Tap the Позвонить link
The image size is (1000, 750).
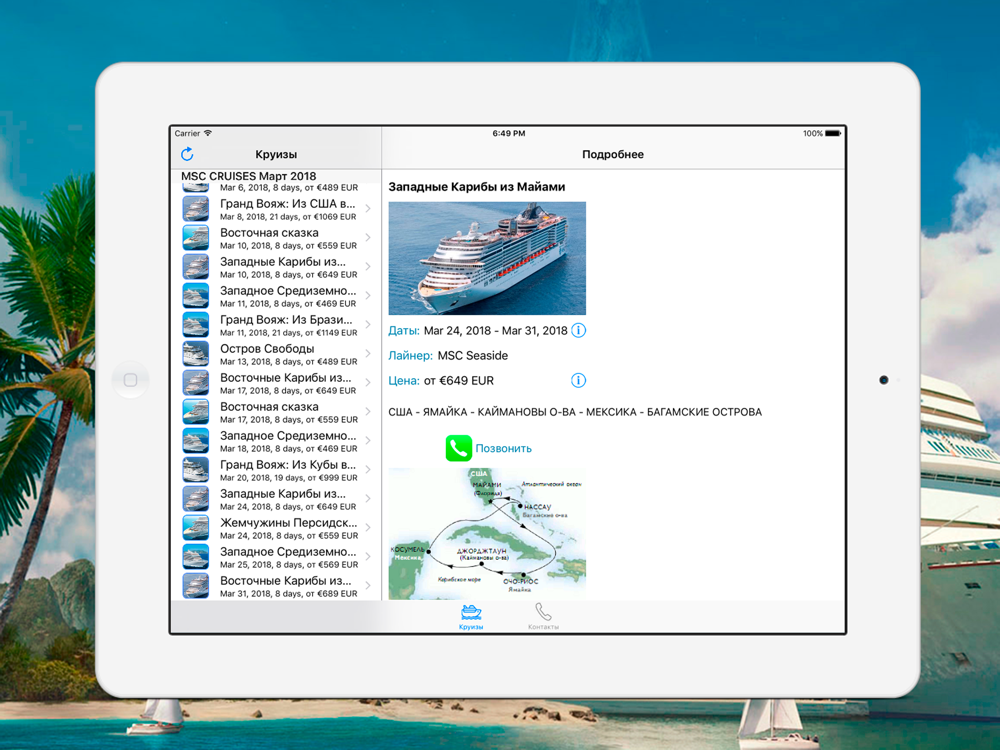click(x=503, y=448)
